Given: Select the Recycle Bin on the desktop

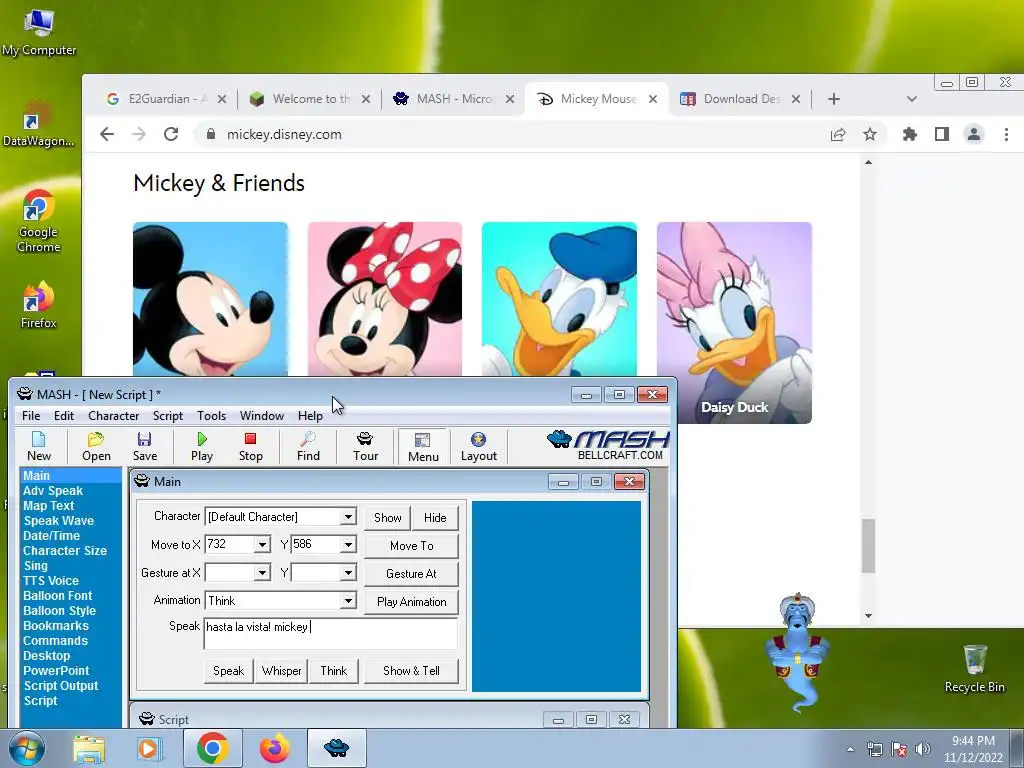Looking at the screenshot, I should click(x=974, y=668).
